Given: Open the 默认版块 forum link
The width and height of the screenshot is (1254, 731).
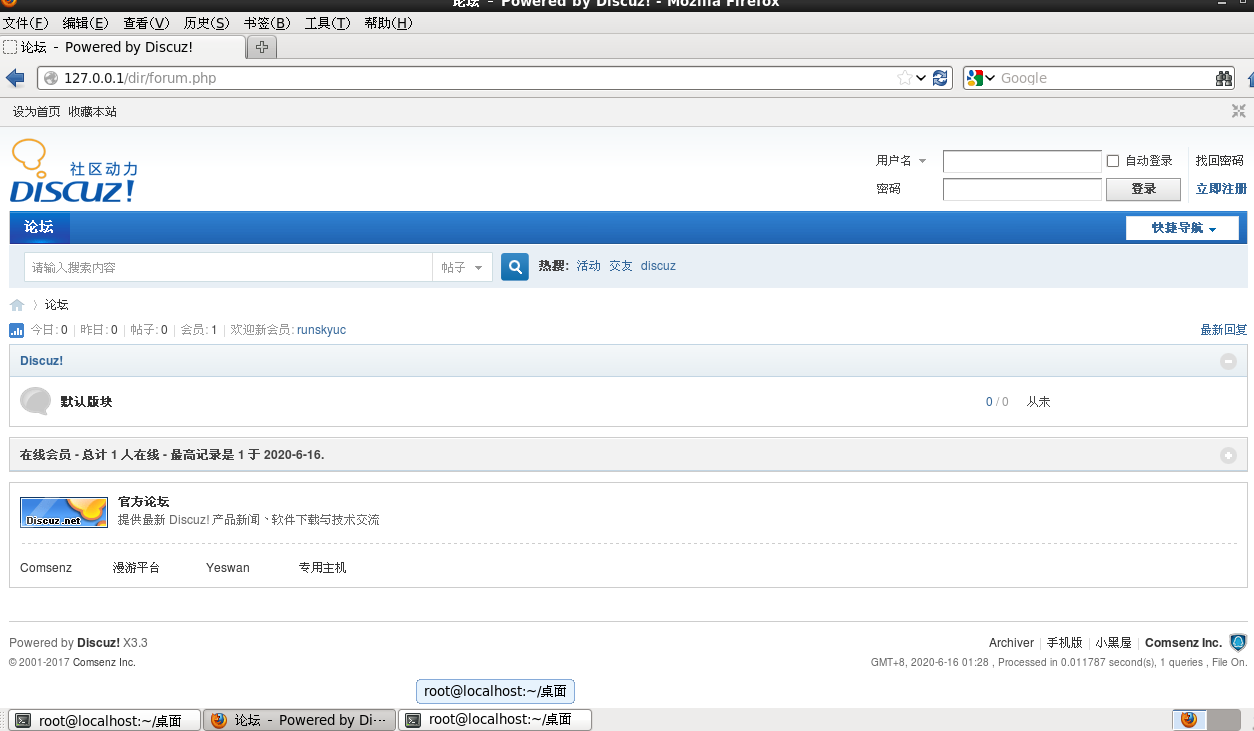Looking at the screenshot, I should pos(86,402).
